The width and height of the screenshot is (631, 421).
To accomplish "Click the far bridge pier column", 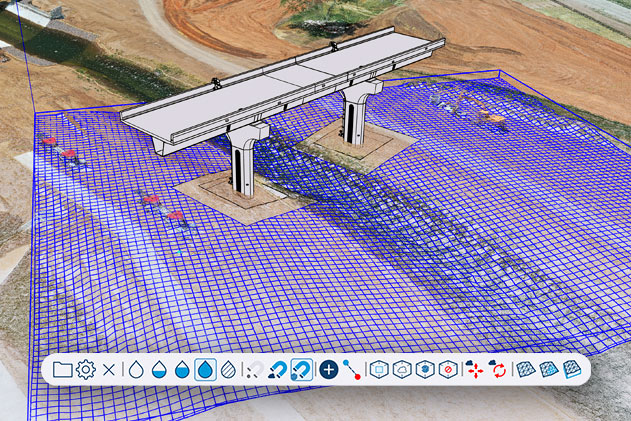I will click(x=356, y=115).
